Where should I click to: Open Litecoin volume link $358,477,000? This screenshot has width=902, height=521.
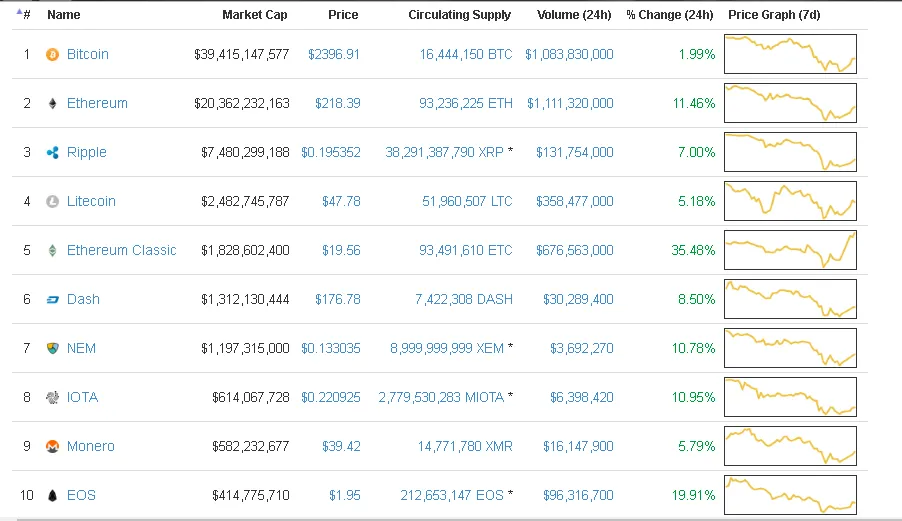click(x=575, y=201)
